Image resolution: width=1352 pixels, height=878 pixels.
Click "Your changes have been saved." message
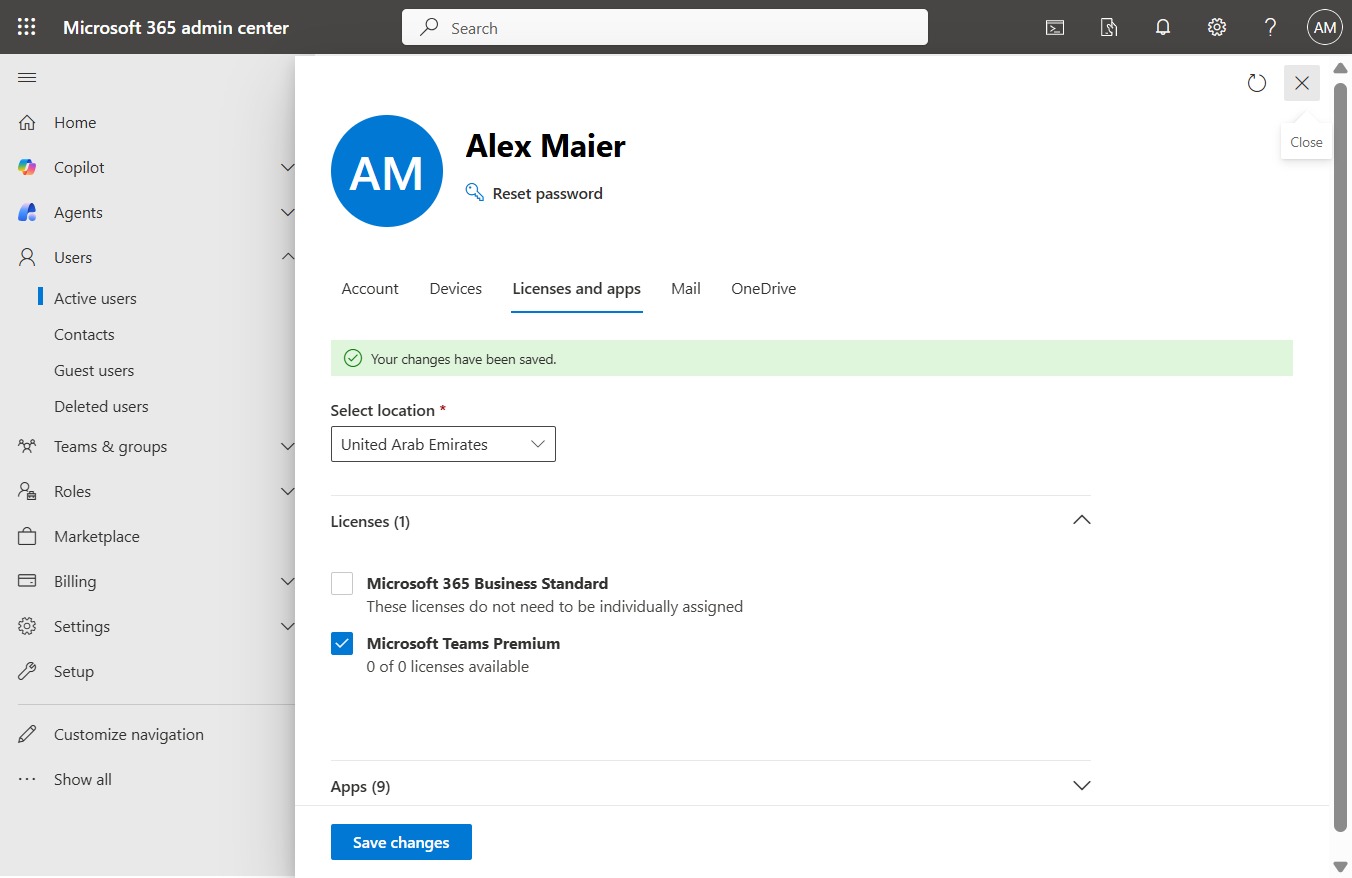[x=464, y=359]
